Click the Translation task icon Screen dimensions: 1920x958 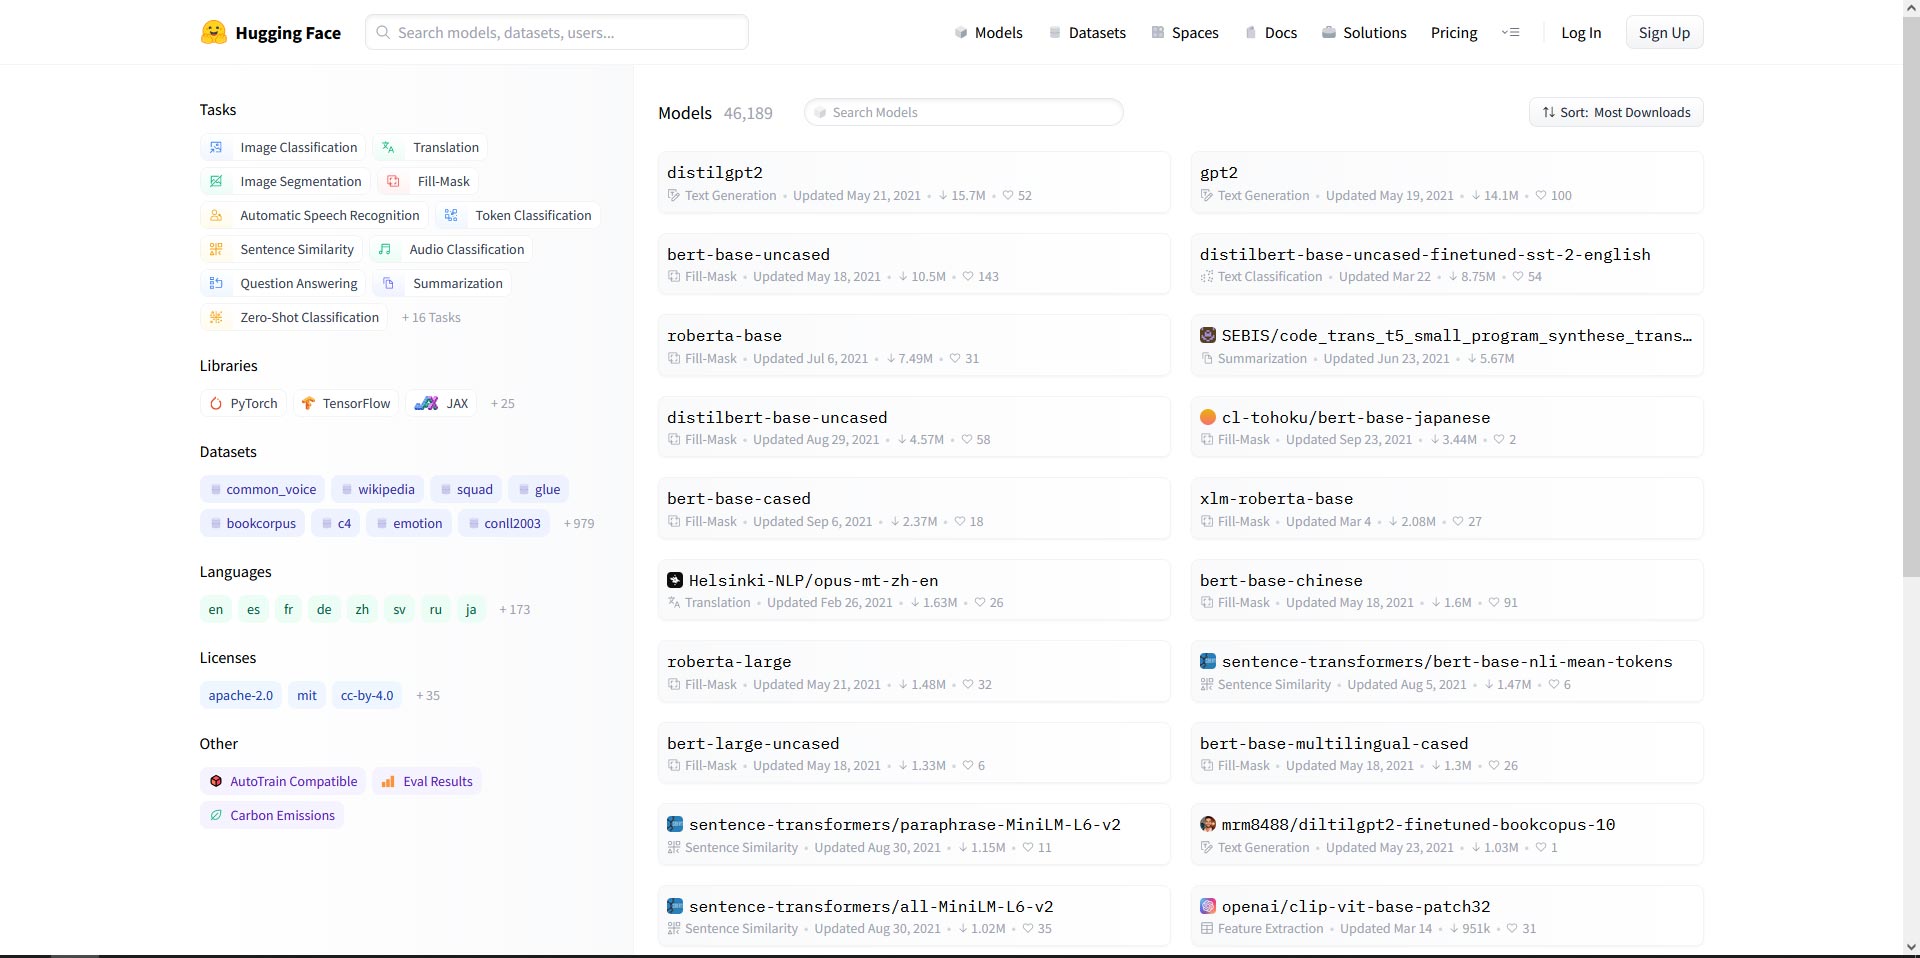point(388,147)
